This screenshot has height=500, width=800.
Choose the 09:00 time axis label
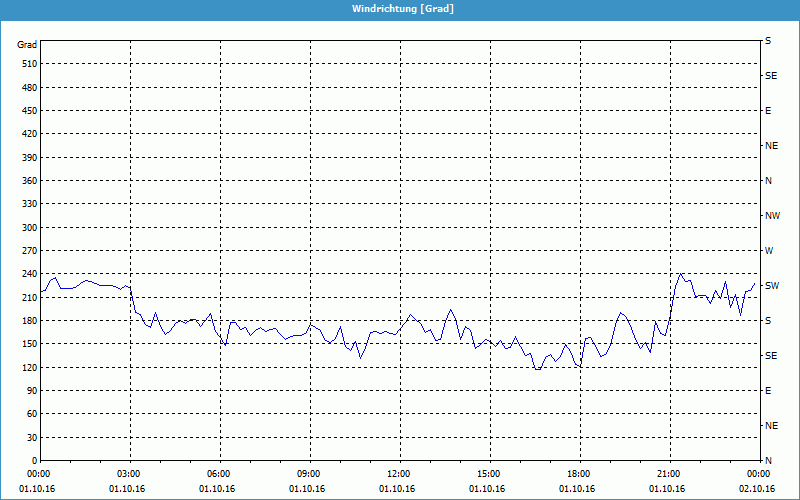(x=309, y=474)
